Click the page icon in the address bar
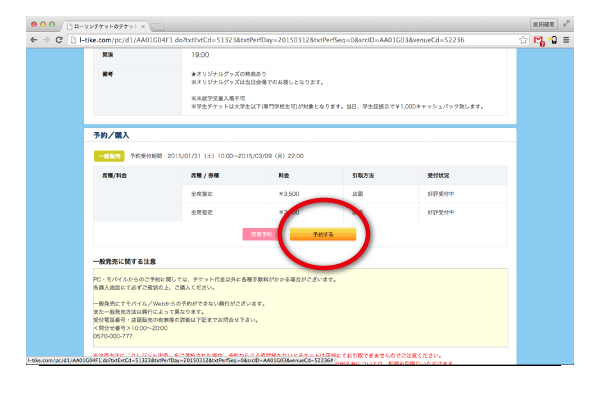 click(x=73, y=40)
